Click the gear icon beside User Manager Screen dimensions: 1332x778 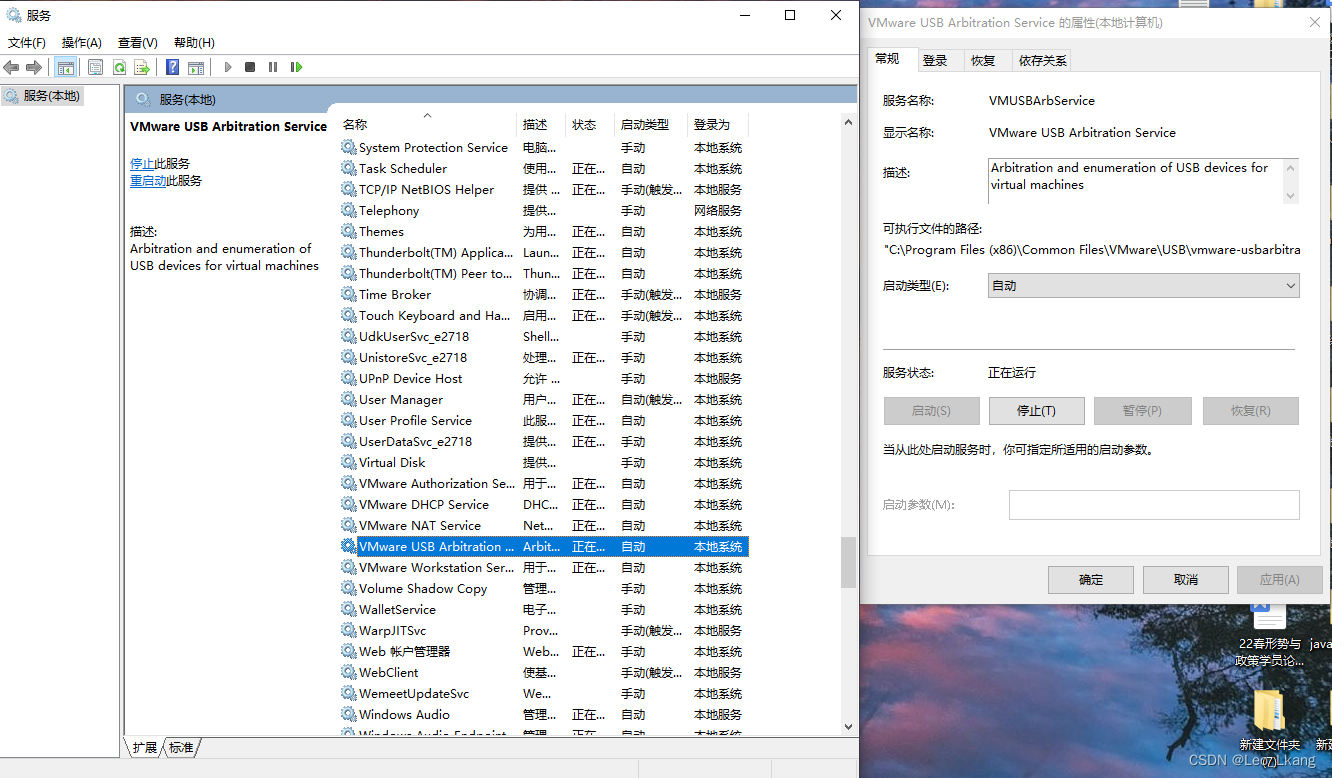[348, 399]
